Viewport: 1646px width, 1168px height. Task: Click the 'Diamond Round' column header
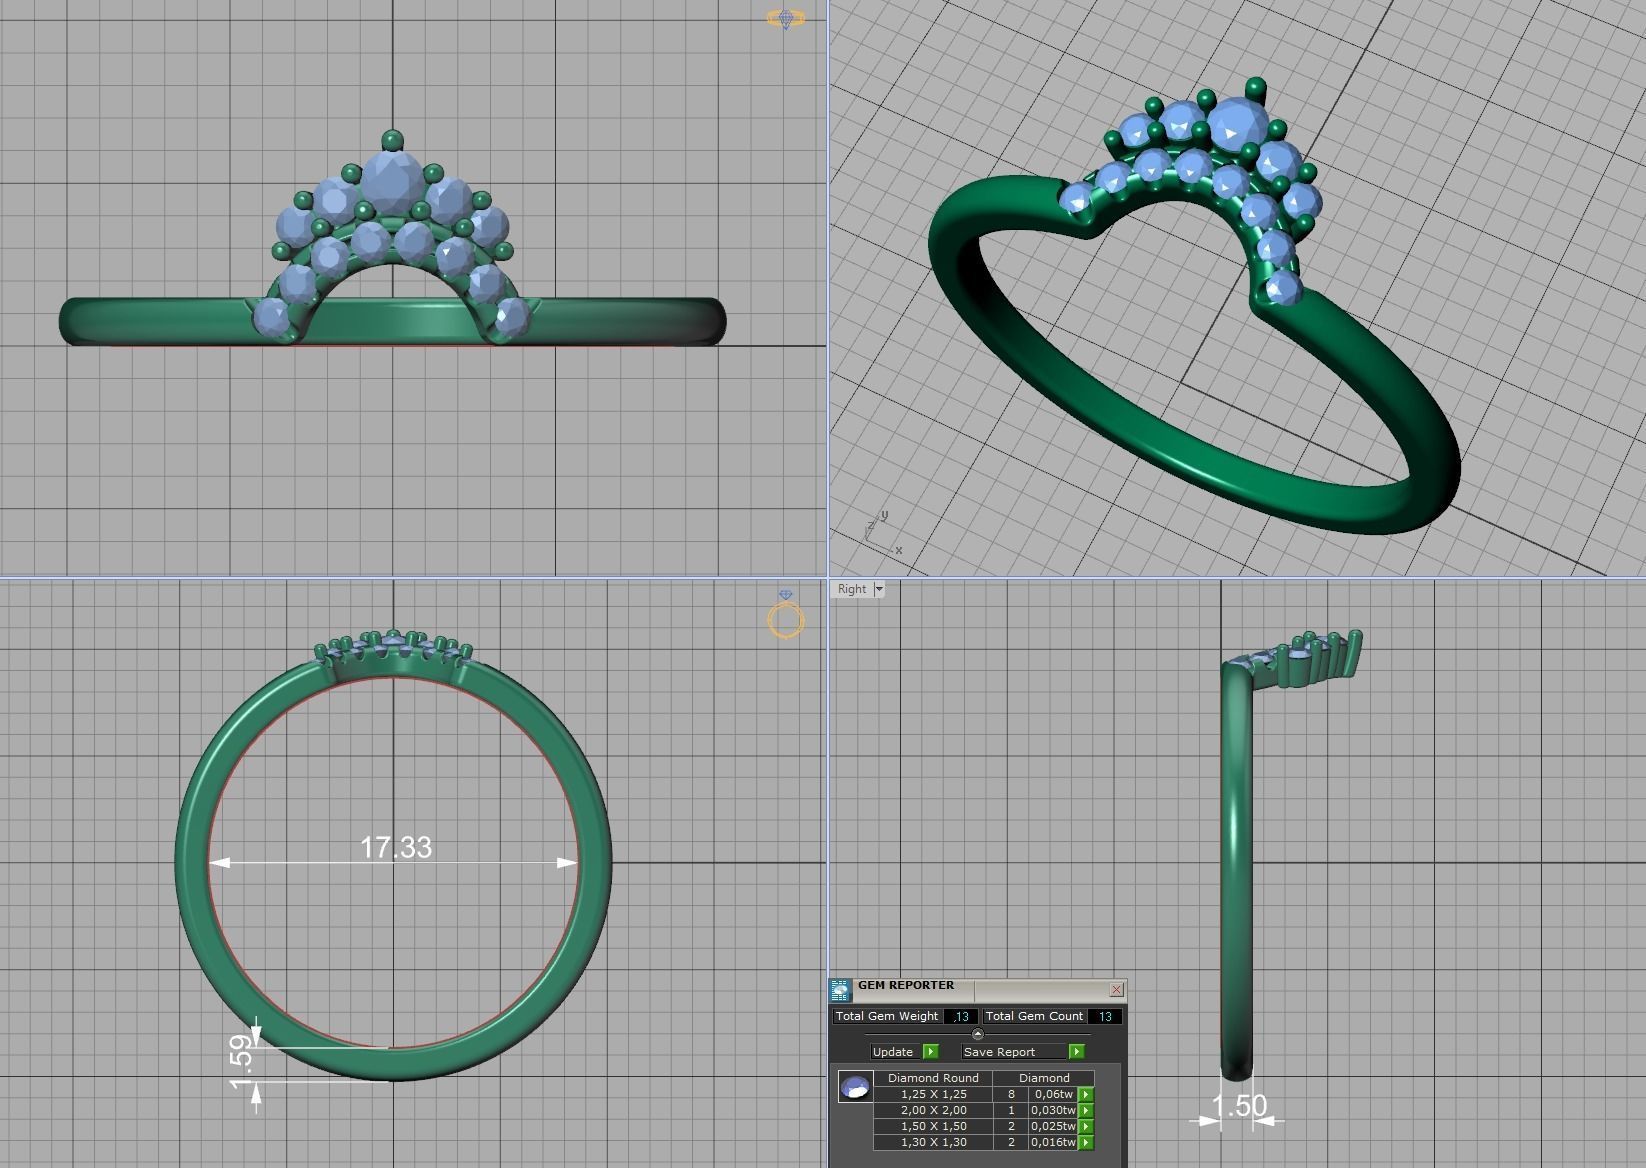[933, 1078]
